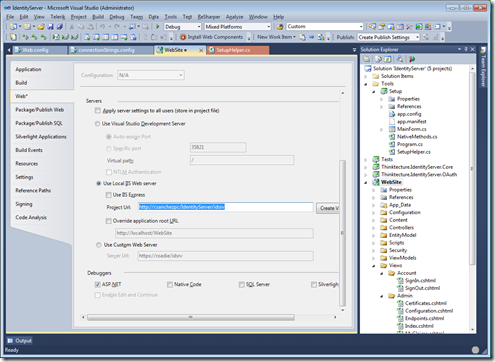Click the Properties icon in Solution Explorer toolbar
The height and width of the screenshot is (362, 495).
[x=367, y=59]
